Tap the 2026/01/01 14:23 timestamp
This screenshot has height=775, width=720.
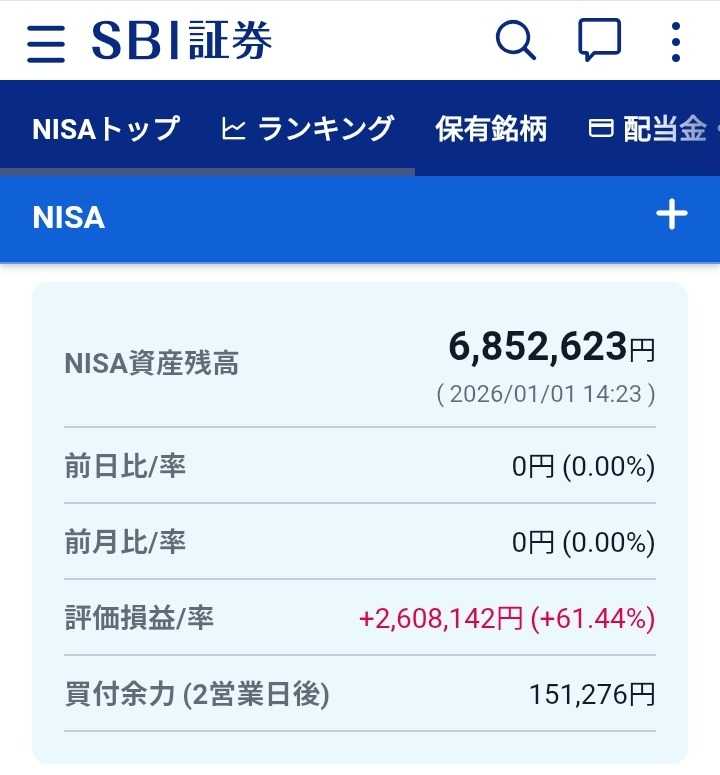[546, 394]
